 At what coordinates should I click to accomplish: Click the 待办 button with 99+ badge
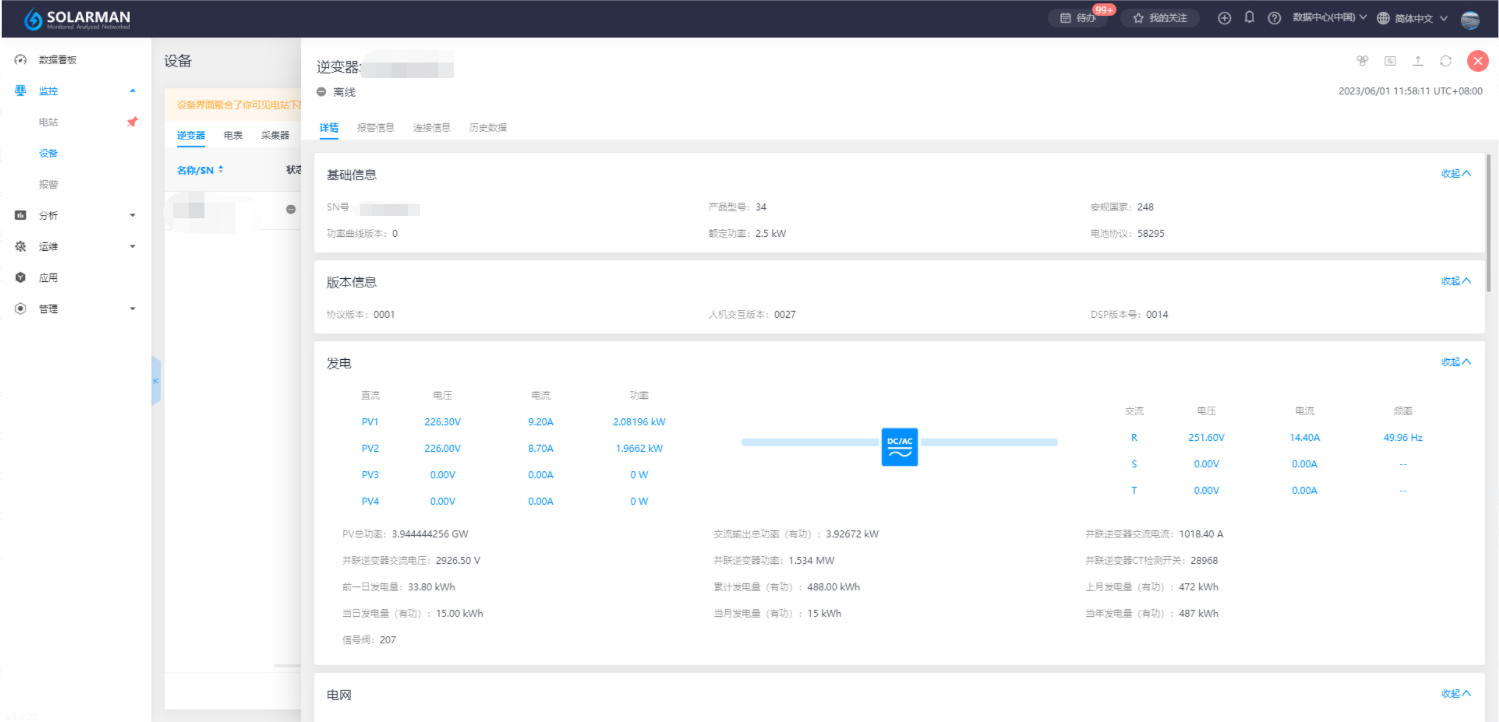point(1084,18)
